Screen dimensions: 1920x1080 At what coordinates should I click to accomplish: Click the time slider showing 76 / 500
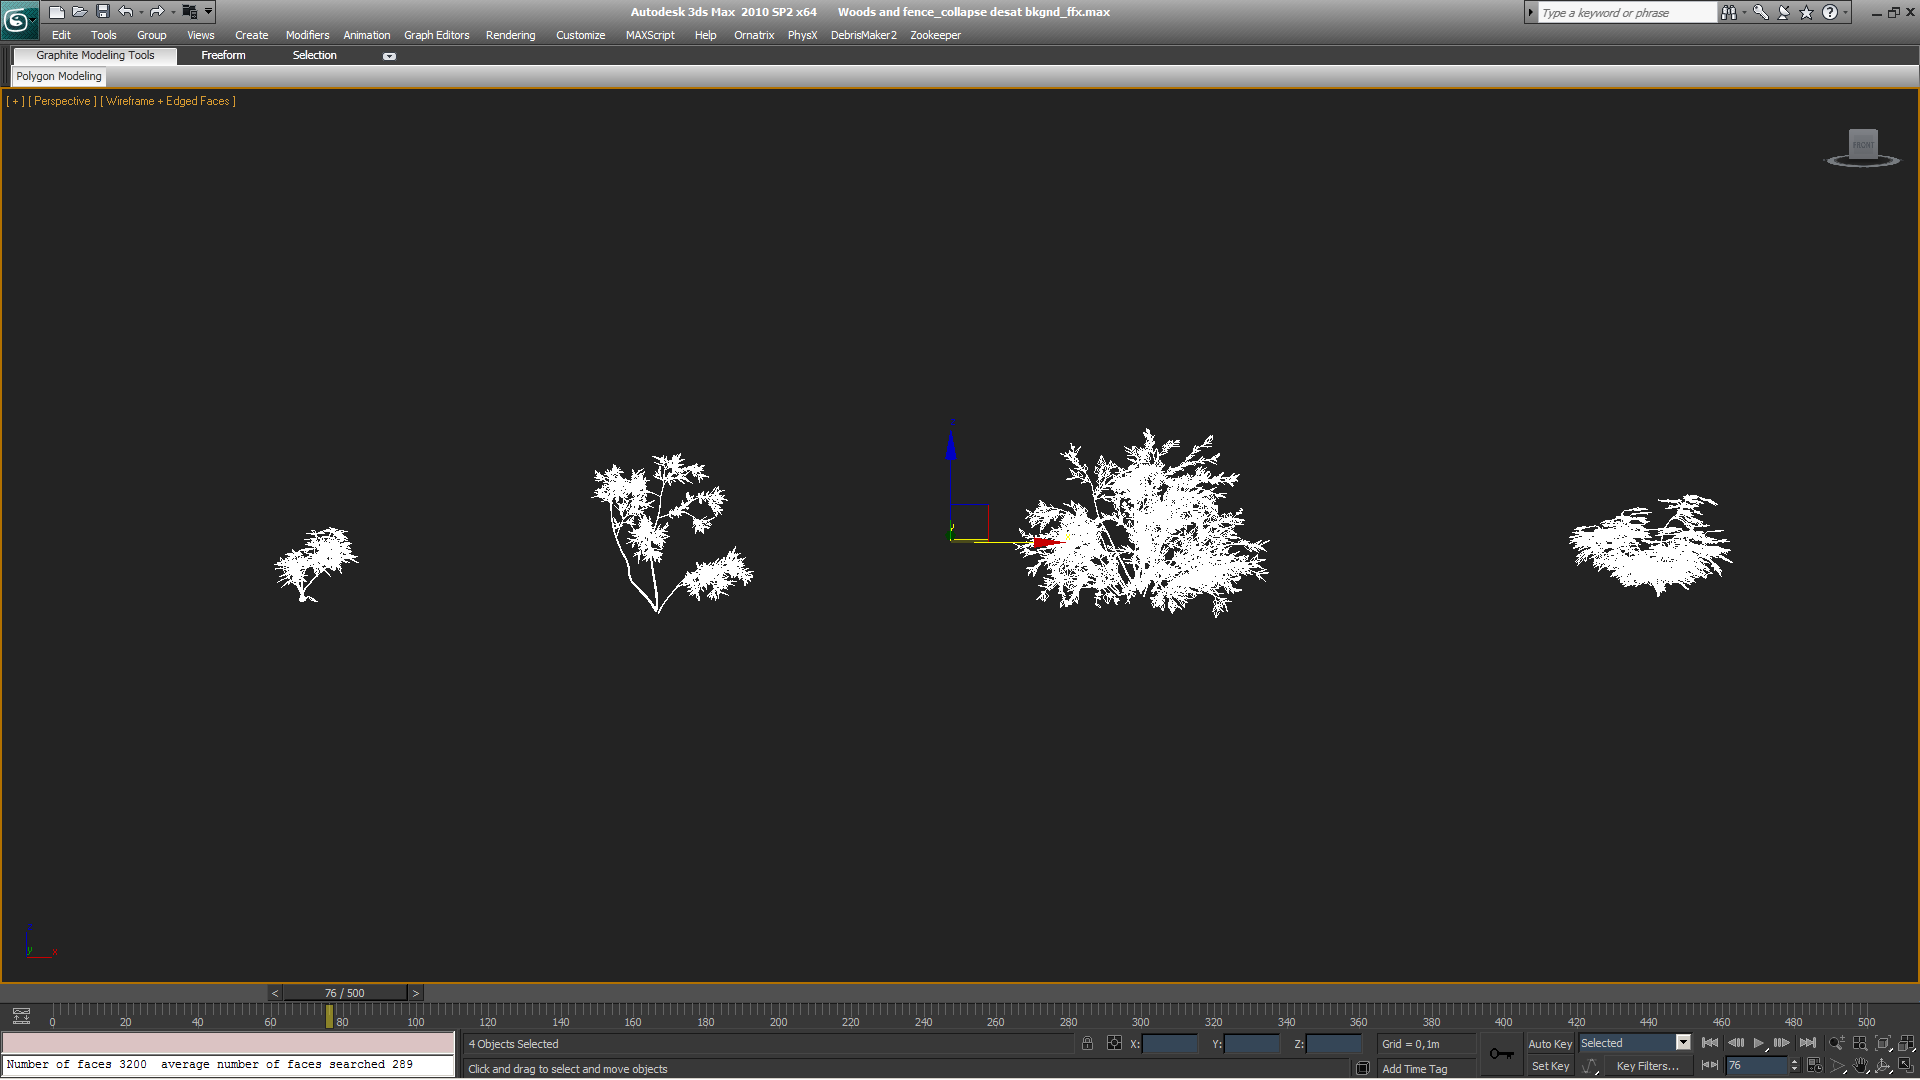(344, 993)
